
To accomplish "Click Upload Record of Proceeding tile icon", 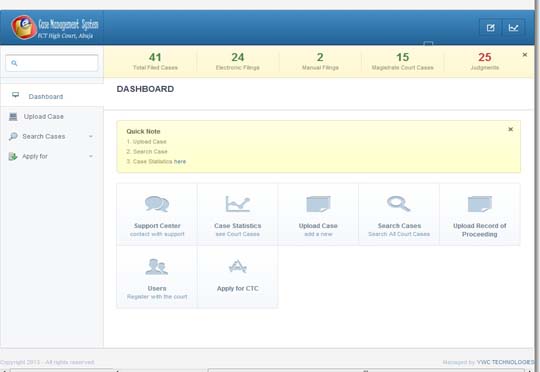I will coord(480,204).
